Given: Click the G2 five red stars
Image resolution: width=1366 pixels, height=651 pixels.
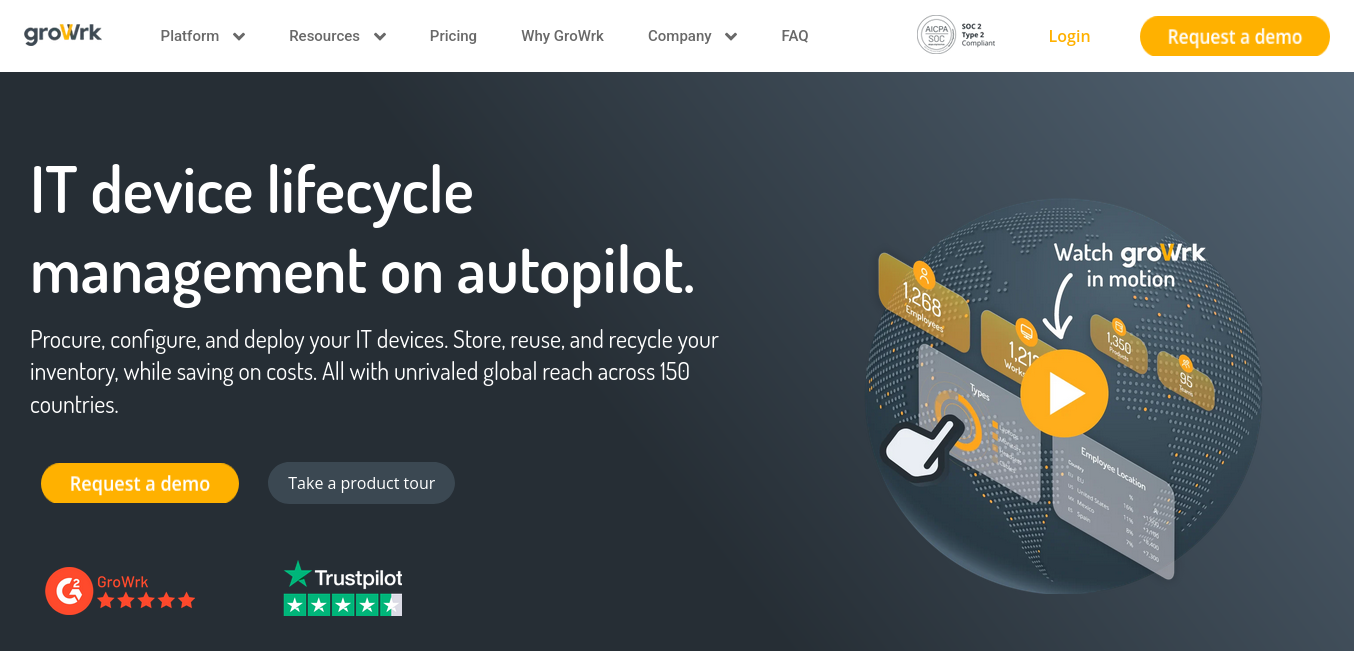Looking at the screenshot, I should [x=146, y=600].
